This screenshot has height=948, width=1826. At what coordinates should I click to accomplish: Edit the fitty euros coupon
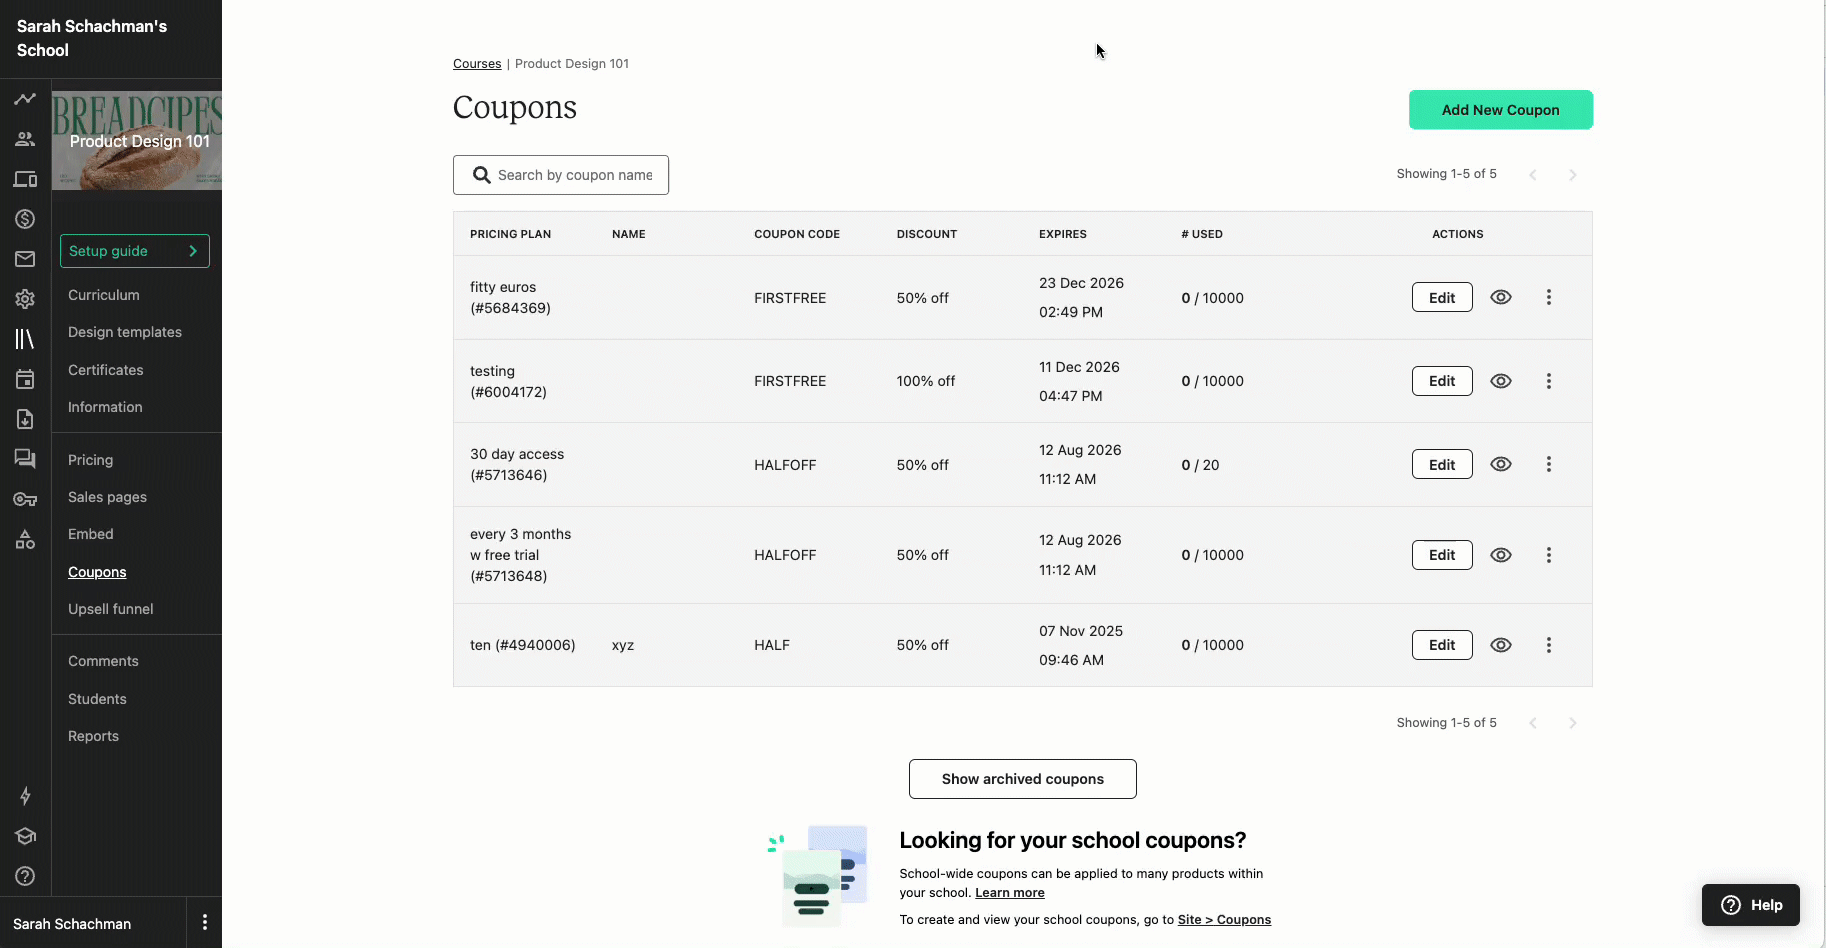(1442, 297)
